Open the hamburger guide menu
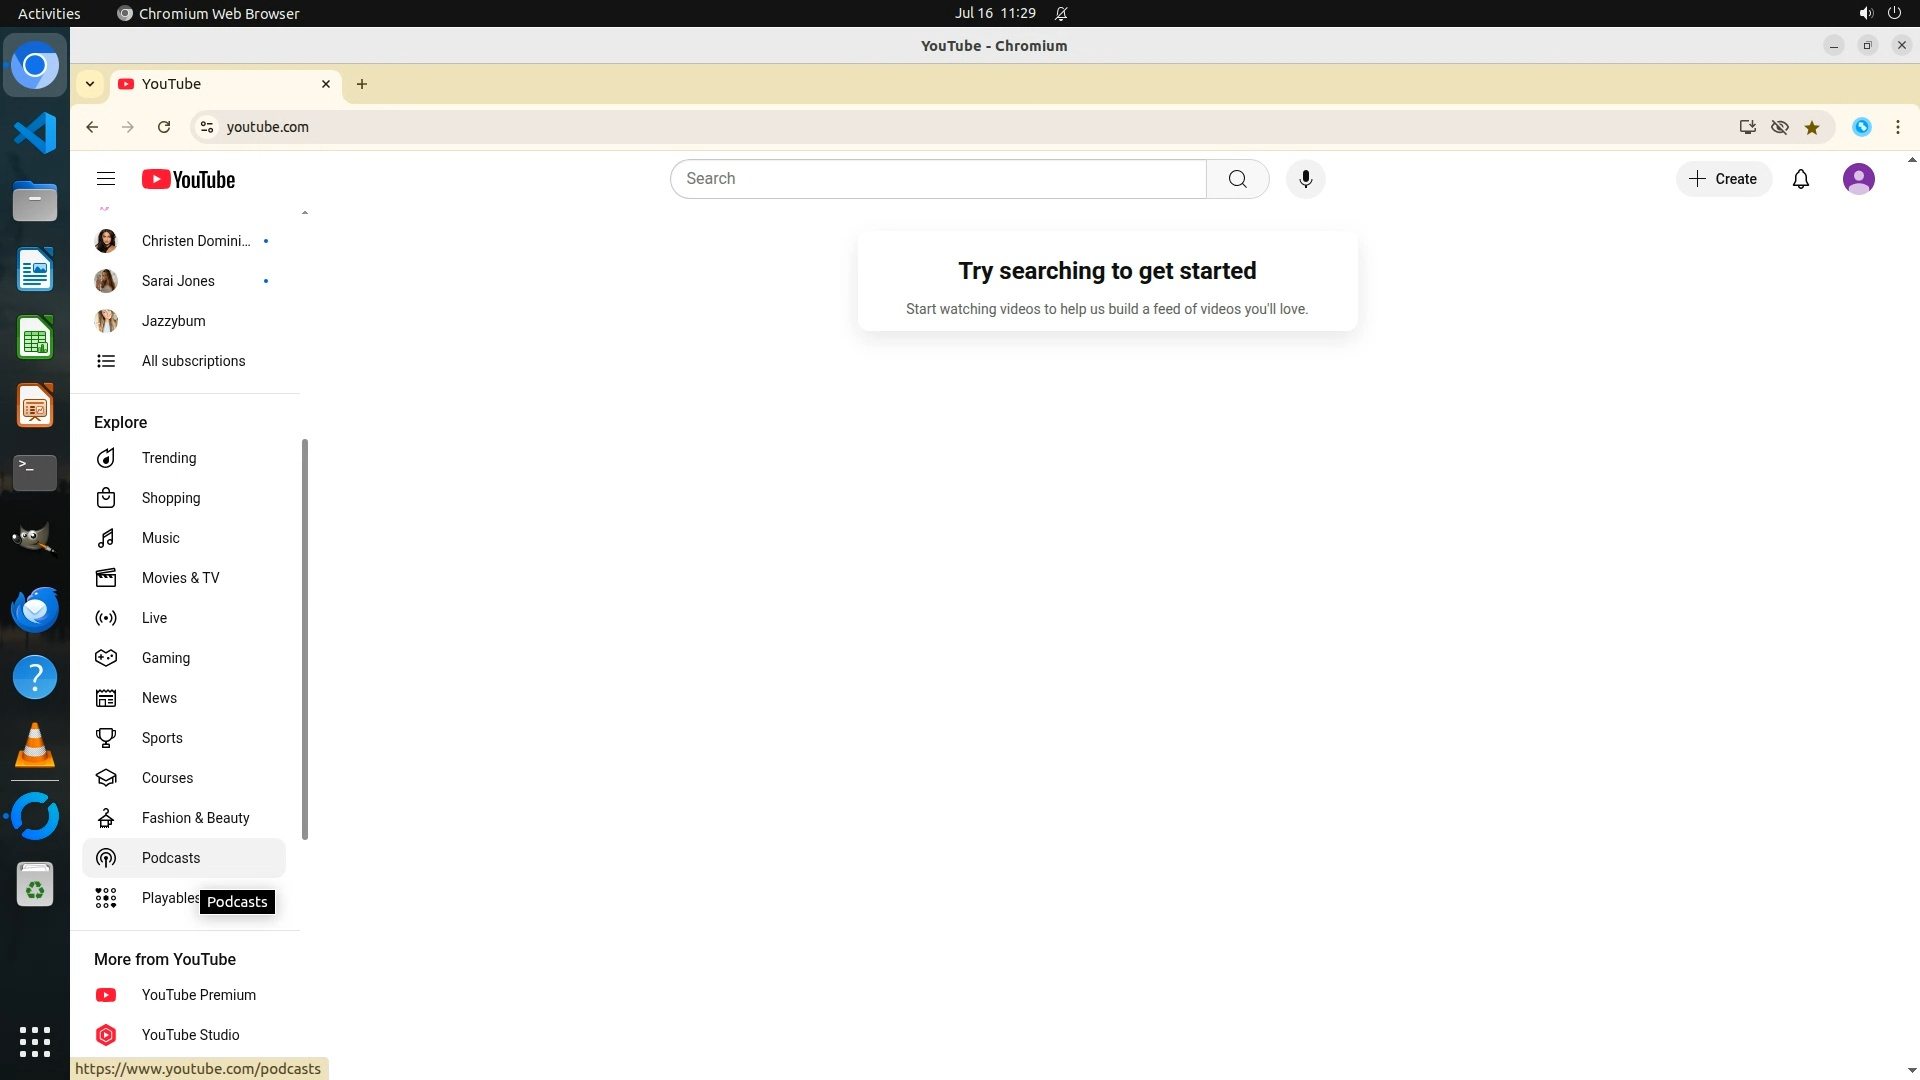This screenshot has height=1080, width=1920. click(106, 179)
